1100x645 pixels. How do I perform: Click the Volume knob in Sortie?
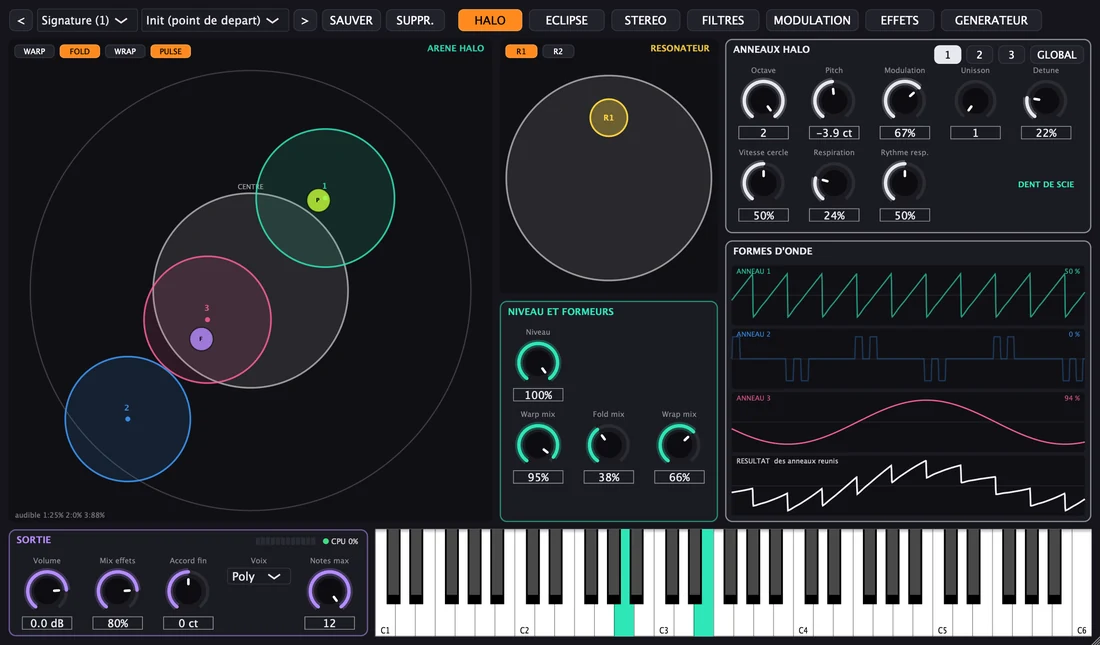pos(47,591)
